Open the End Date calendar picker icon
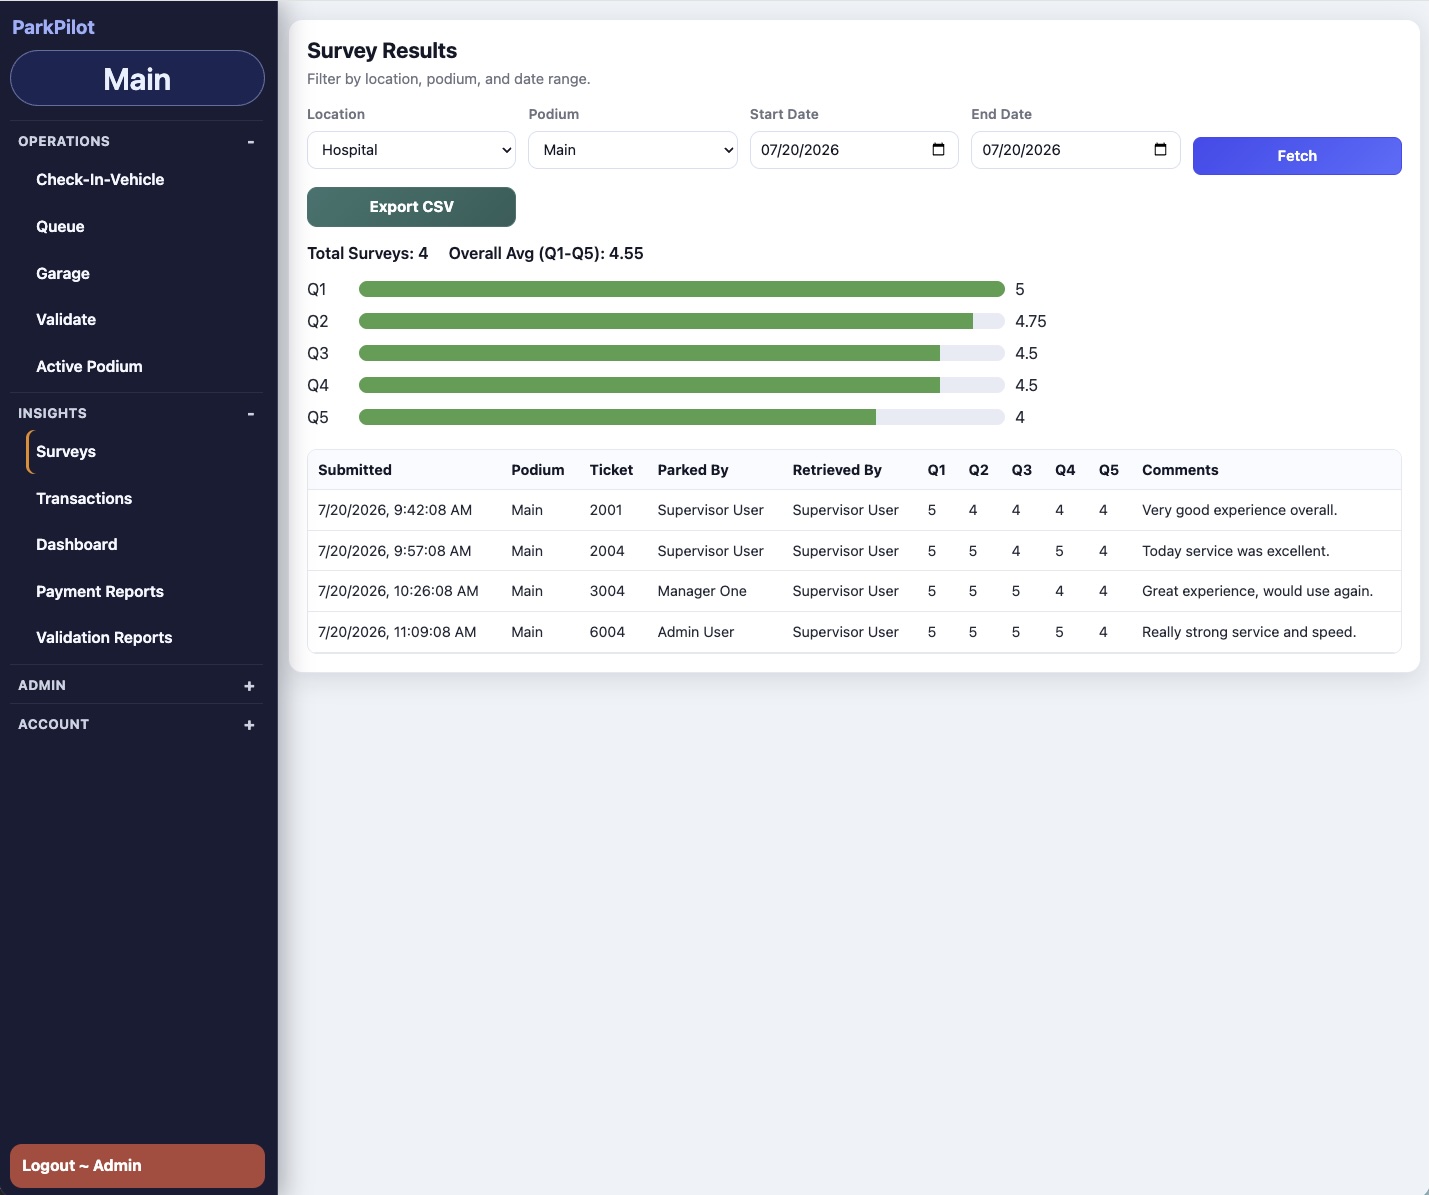The image size is (1429, 1195). (x=1160, y=150)
